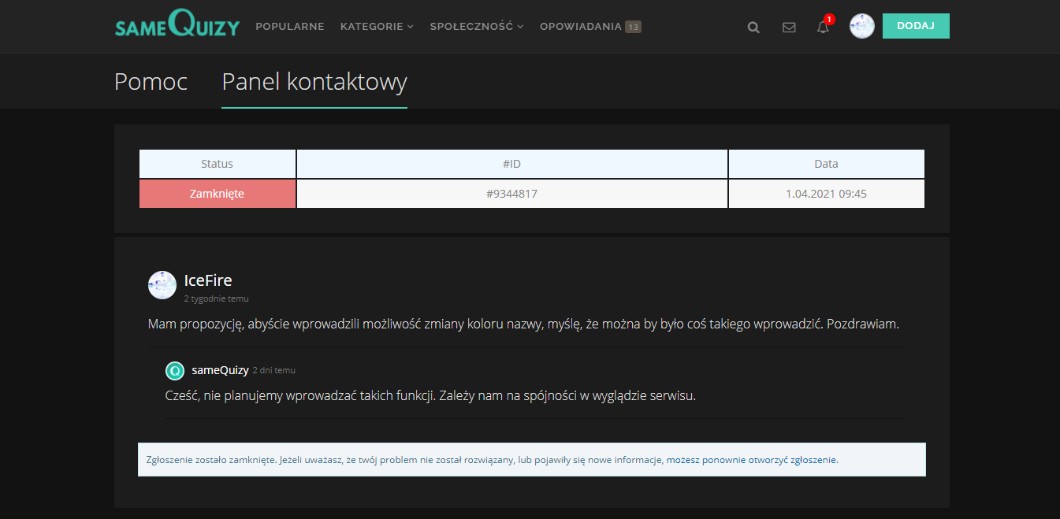Open the messages envelope icon
1060x519 pixels.
coord(789,27)
